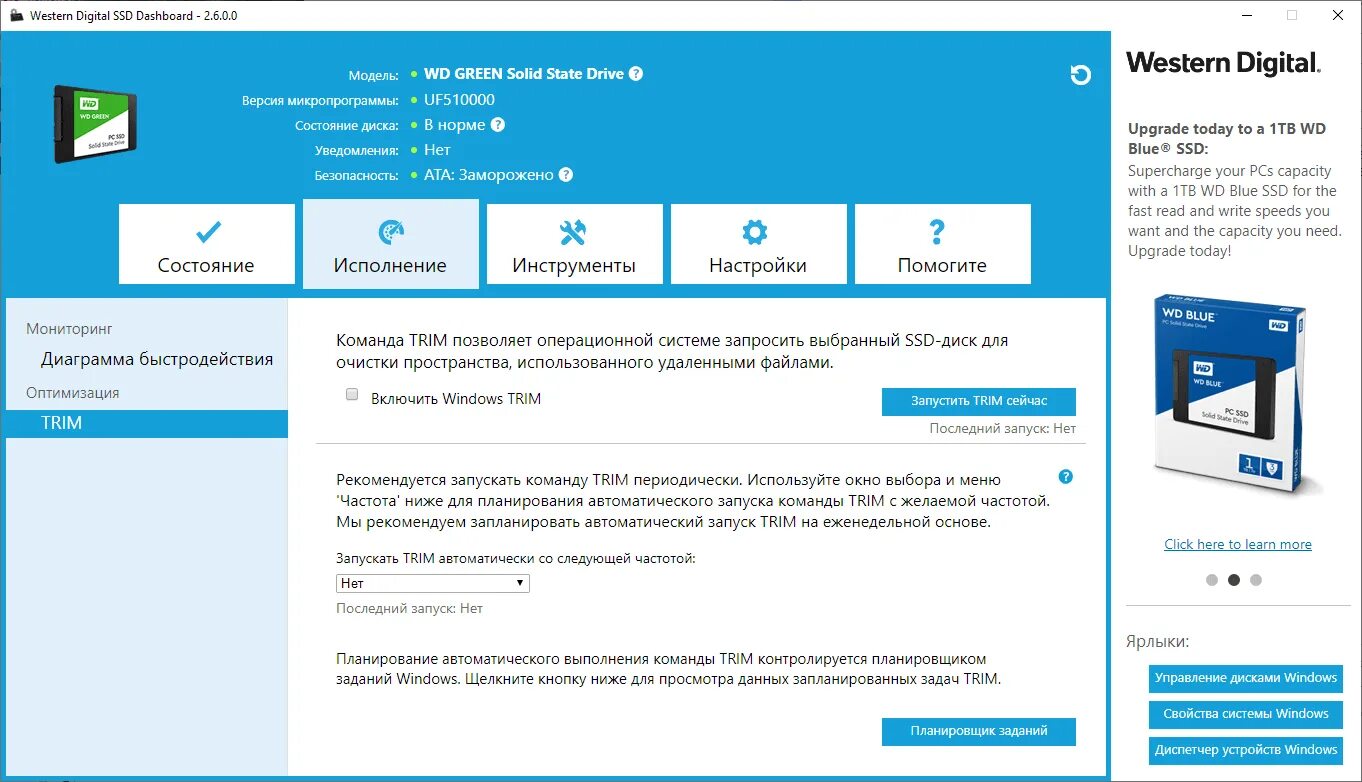Click the Состояние checkmark icon
Screen dimensions: 1362x782
coord(206,233)
